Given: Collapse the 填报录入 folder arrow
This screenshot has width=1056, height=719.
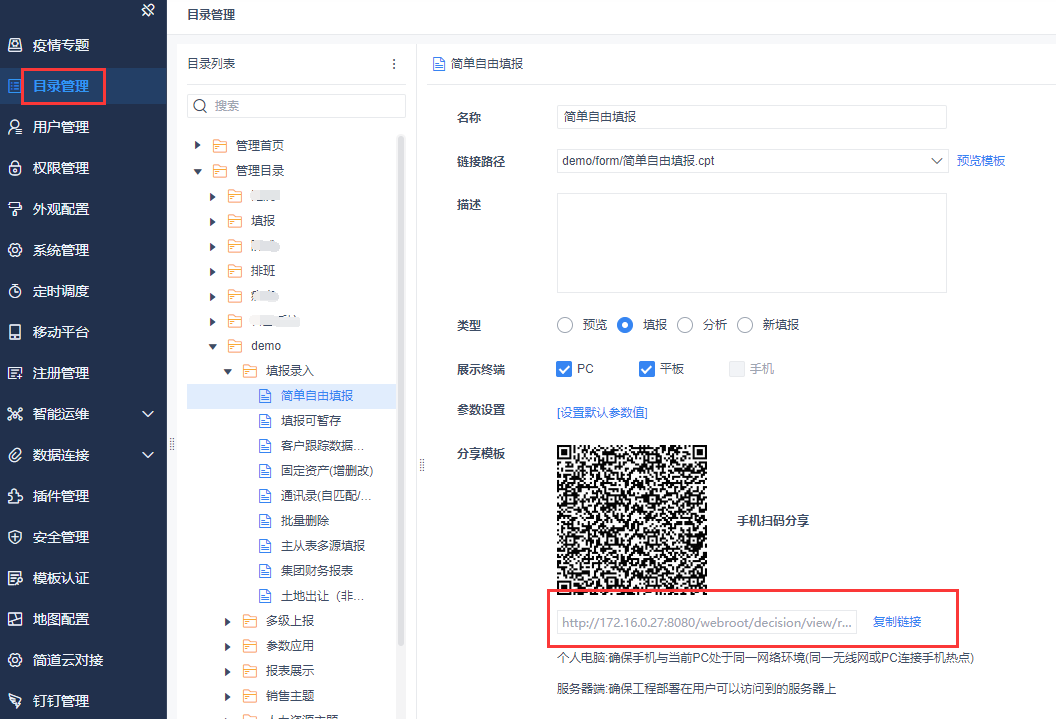Looking at the screenshot, I should tap(228, 372).
